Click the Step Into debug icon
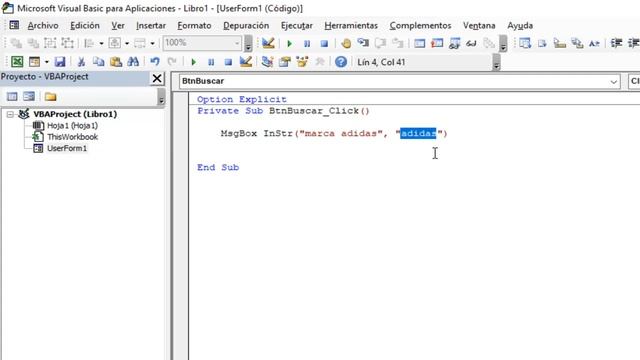Viewport: 640px width, 360px height. [x=363, y=43]
